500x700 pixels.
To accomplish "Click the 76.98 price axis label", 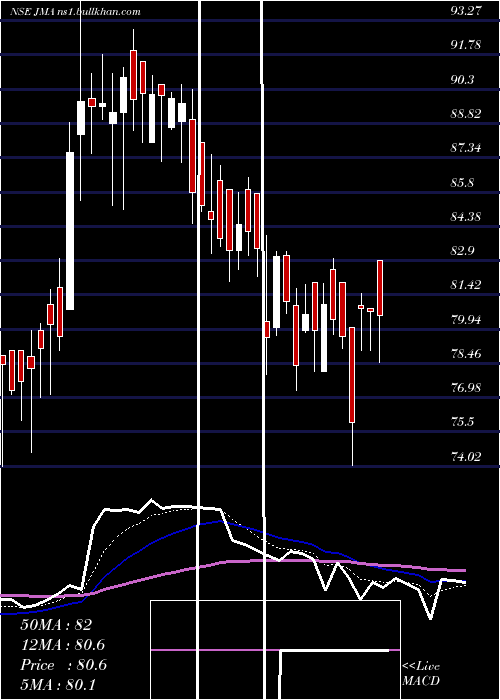I will [x=466, y=388].
